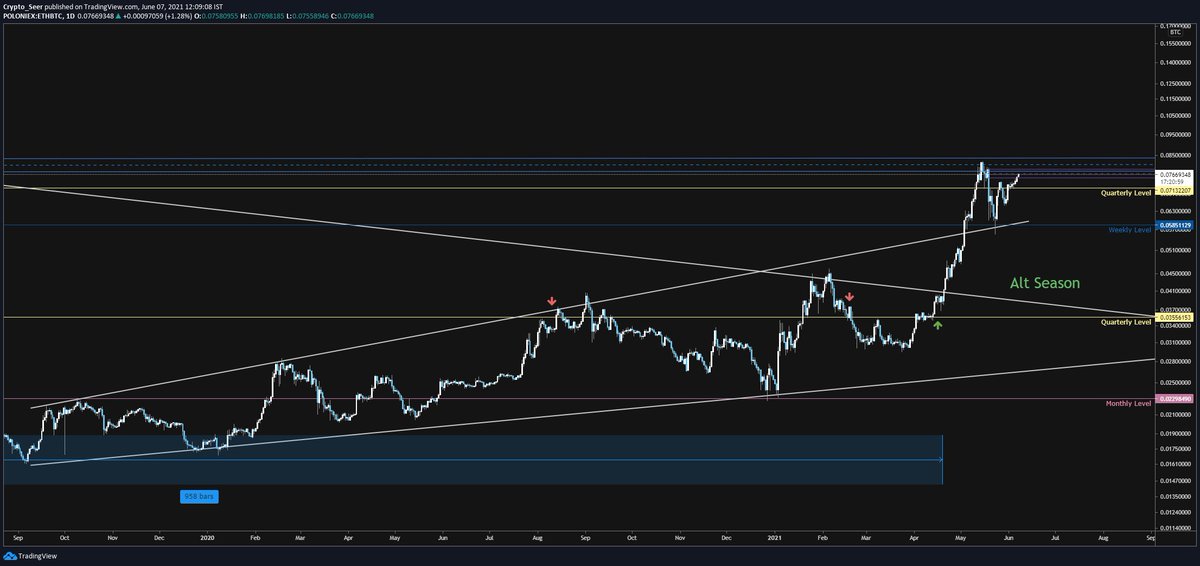Screen dimensions: 1200x566
Task: Click the 0.01900000 price axis label
Action: pos(1175,434)
